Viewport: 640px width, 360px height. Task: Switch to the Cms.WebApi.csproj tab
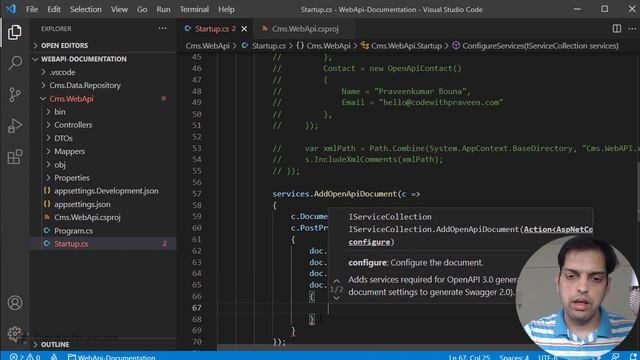[305, 29]
